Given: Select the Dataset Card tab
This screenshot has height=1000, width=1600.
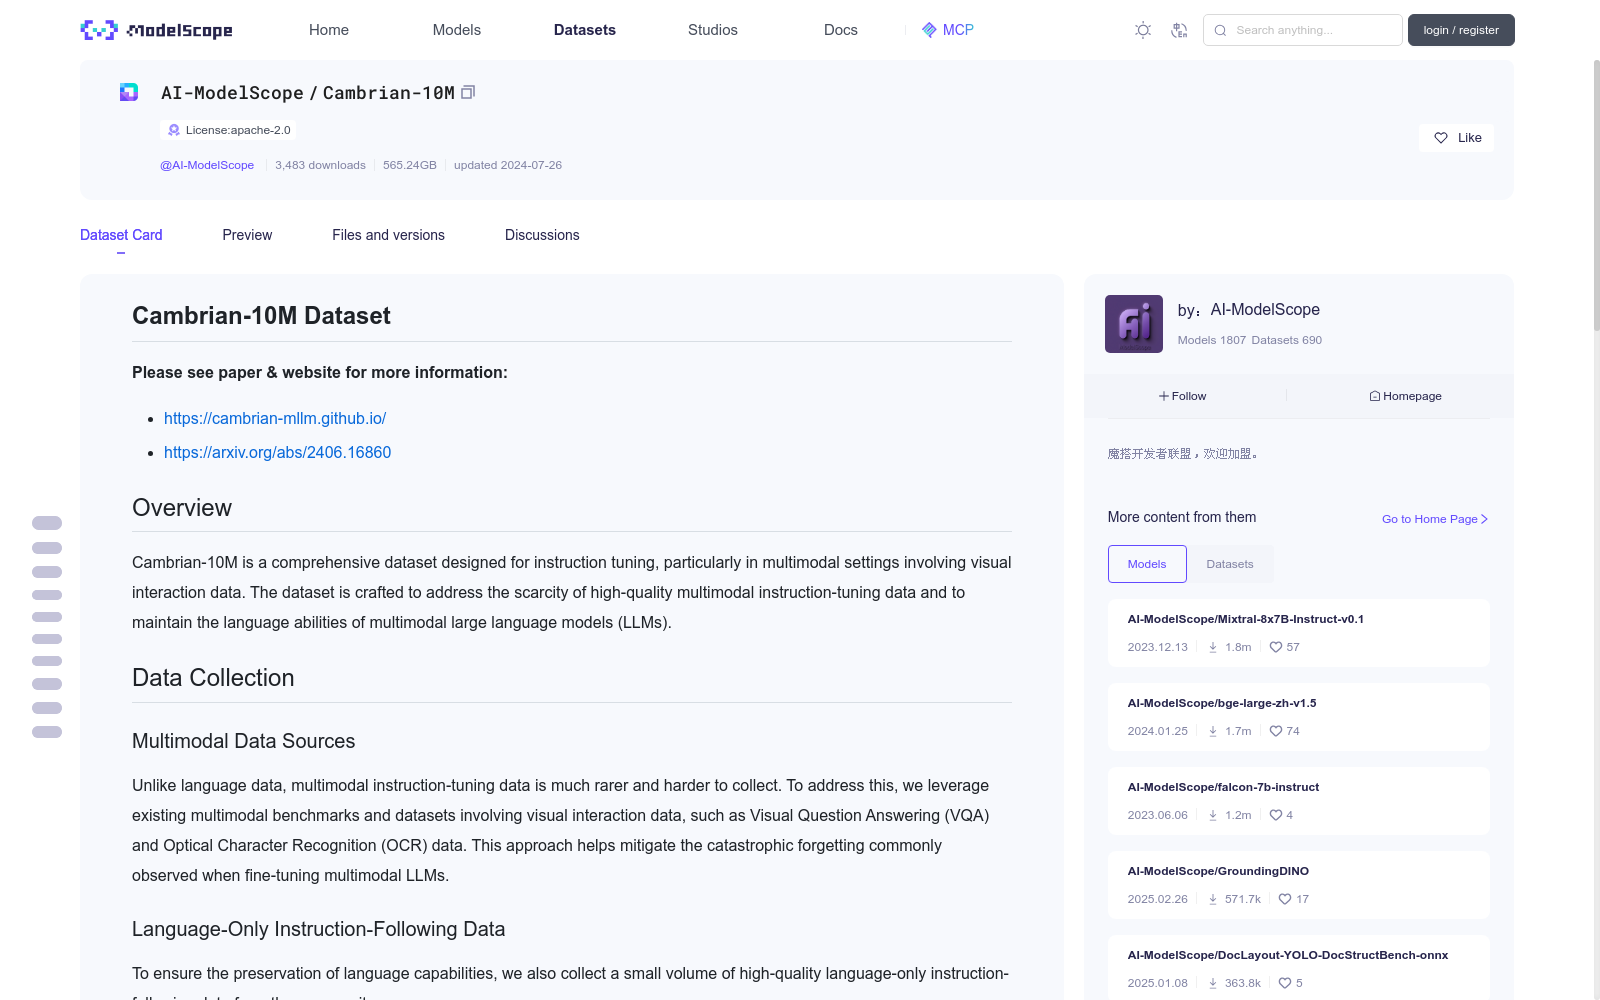Looking at the screenshot, I should 121,235.
